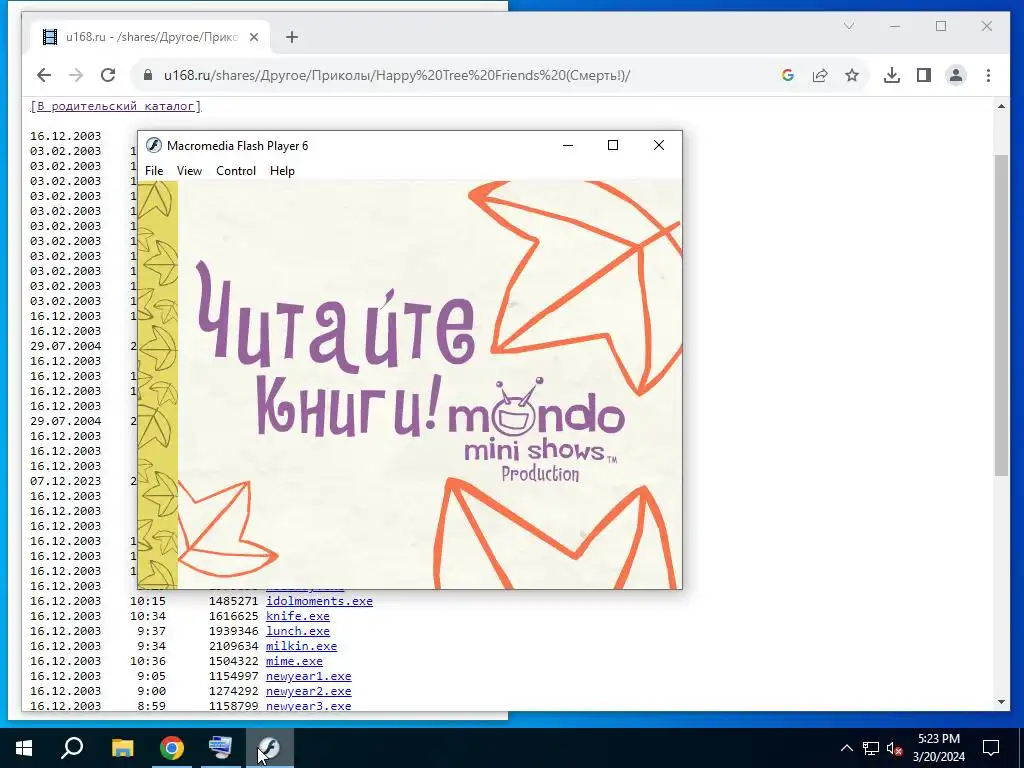Minimize the Flash Player window
Screen dimensions: 1024x768
click(x=568, y=145)
